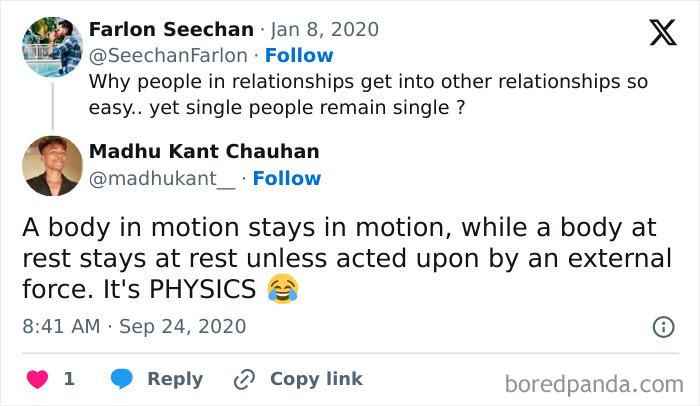Viewport: 700px width, 406px height.
Task: Open Farlon Seechan's profile picture
Action: [52, 47]
